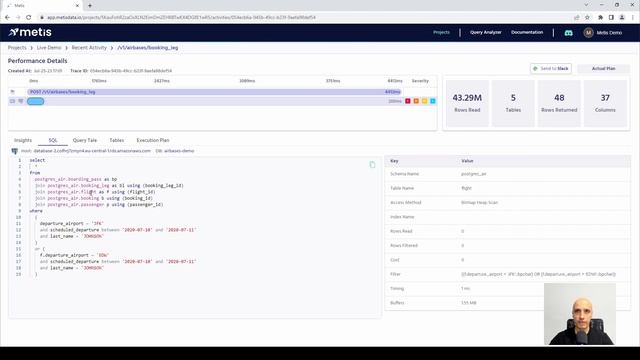Click the PostgreSQL host icon above the SQL editor

click(x=15, y=151)
